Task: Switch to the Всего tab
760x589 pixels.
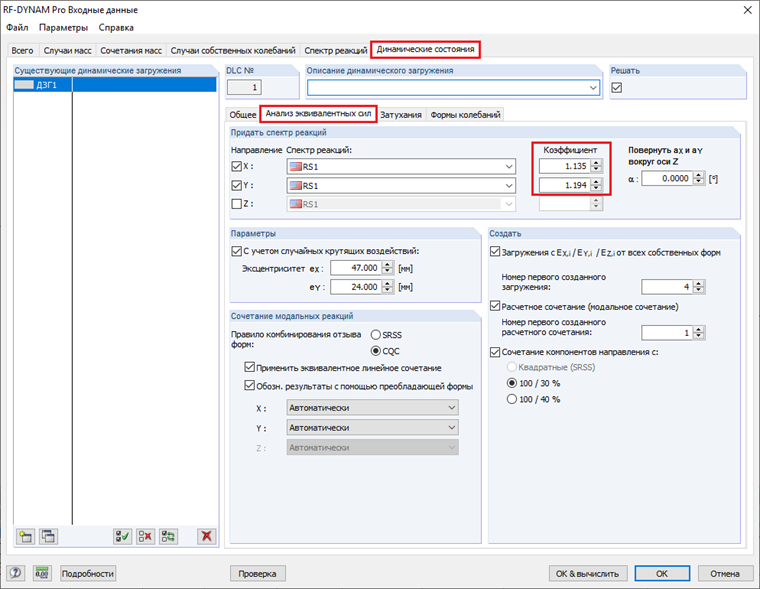Action: tap(22, 50)
